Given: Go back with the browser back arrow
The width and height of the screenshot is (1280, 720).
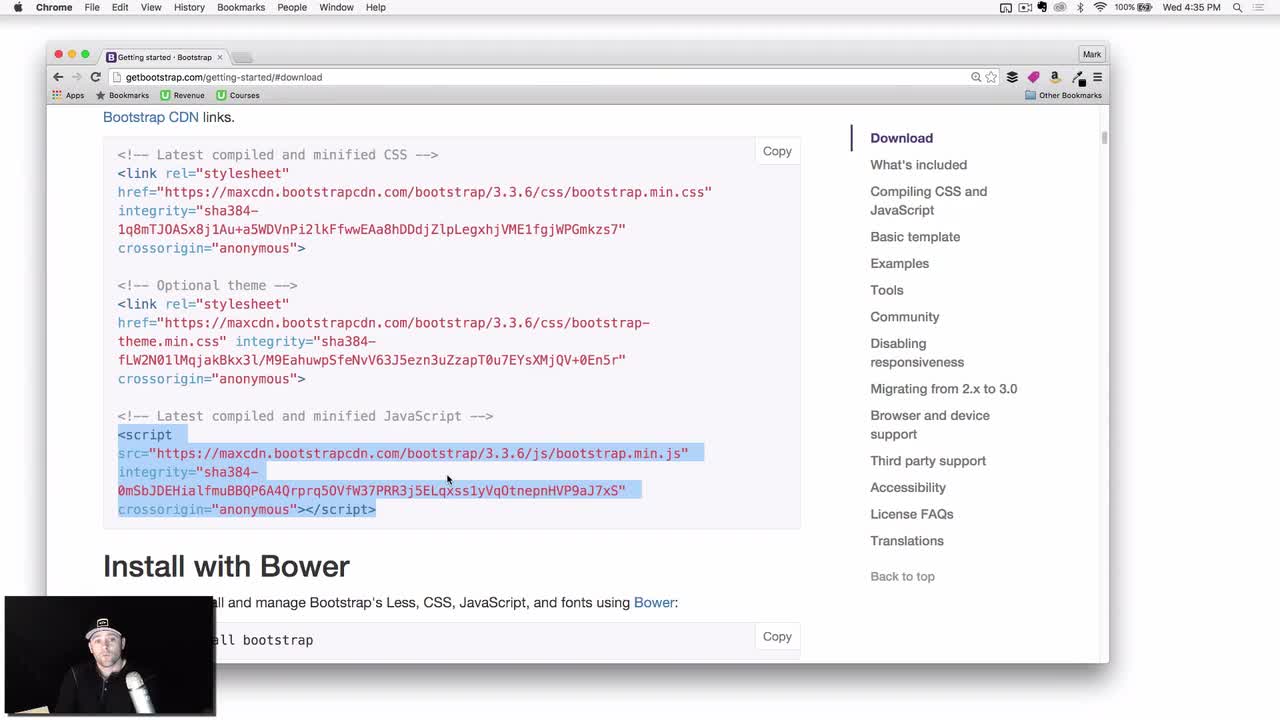Looking at the screenshot, I should (x=58, y=77).
